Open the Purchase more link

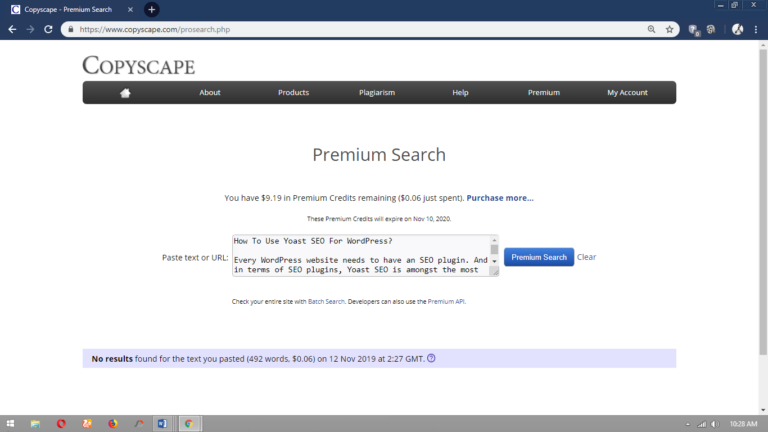coord(500,198)
